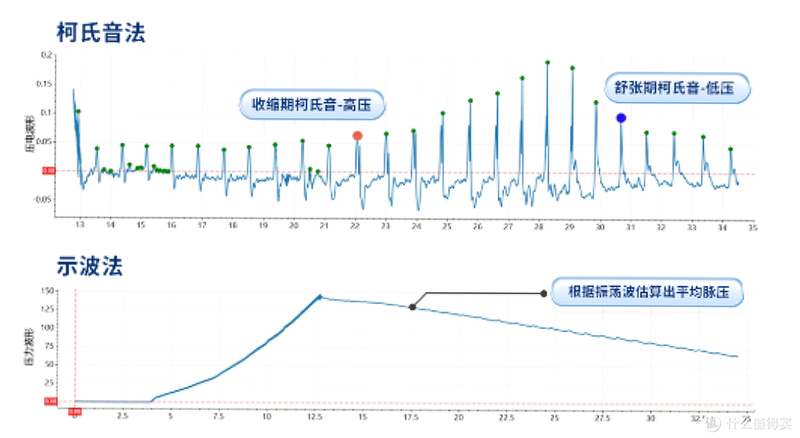Click the 压力波形 vertical axis label
This screenshot has width=800, height=438.
(x=29, y=347)
